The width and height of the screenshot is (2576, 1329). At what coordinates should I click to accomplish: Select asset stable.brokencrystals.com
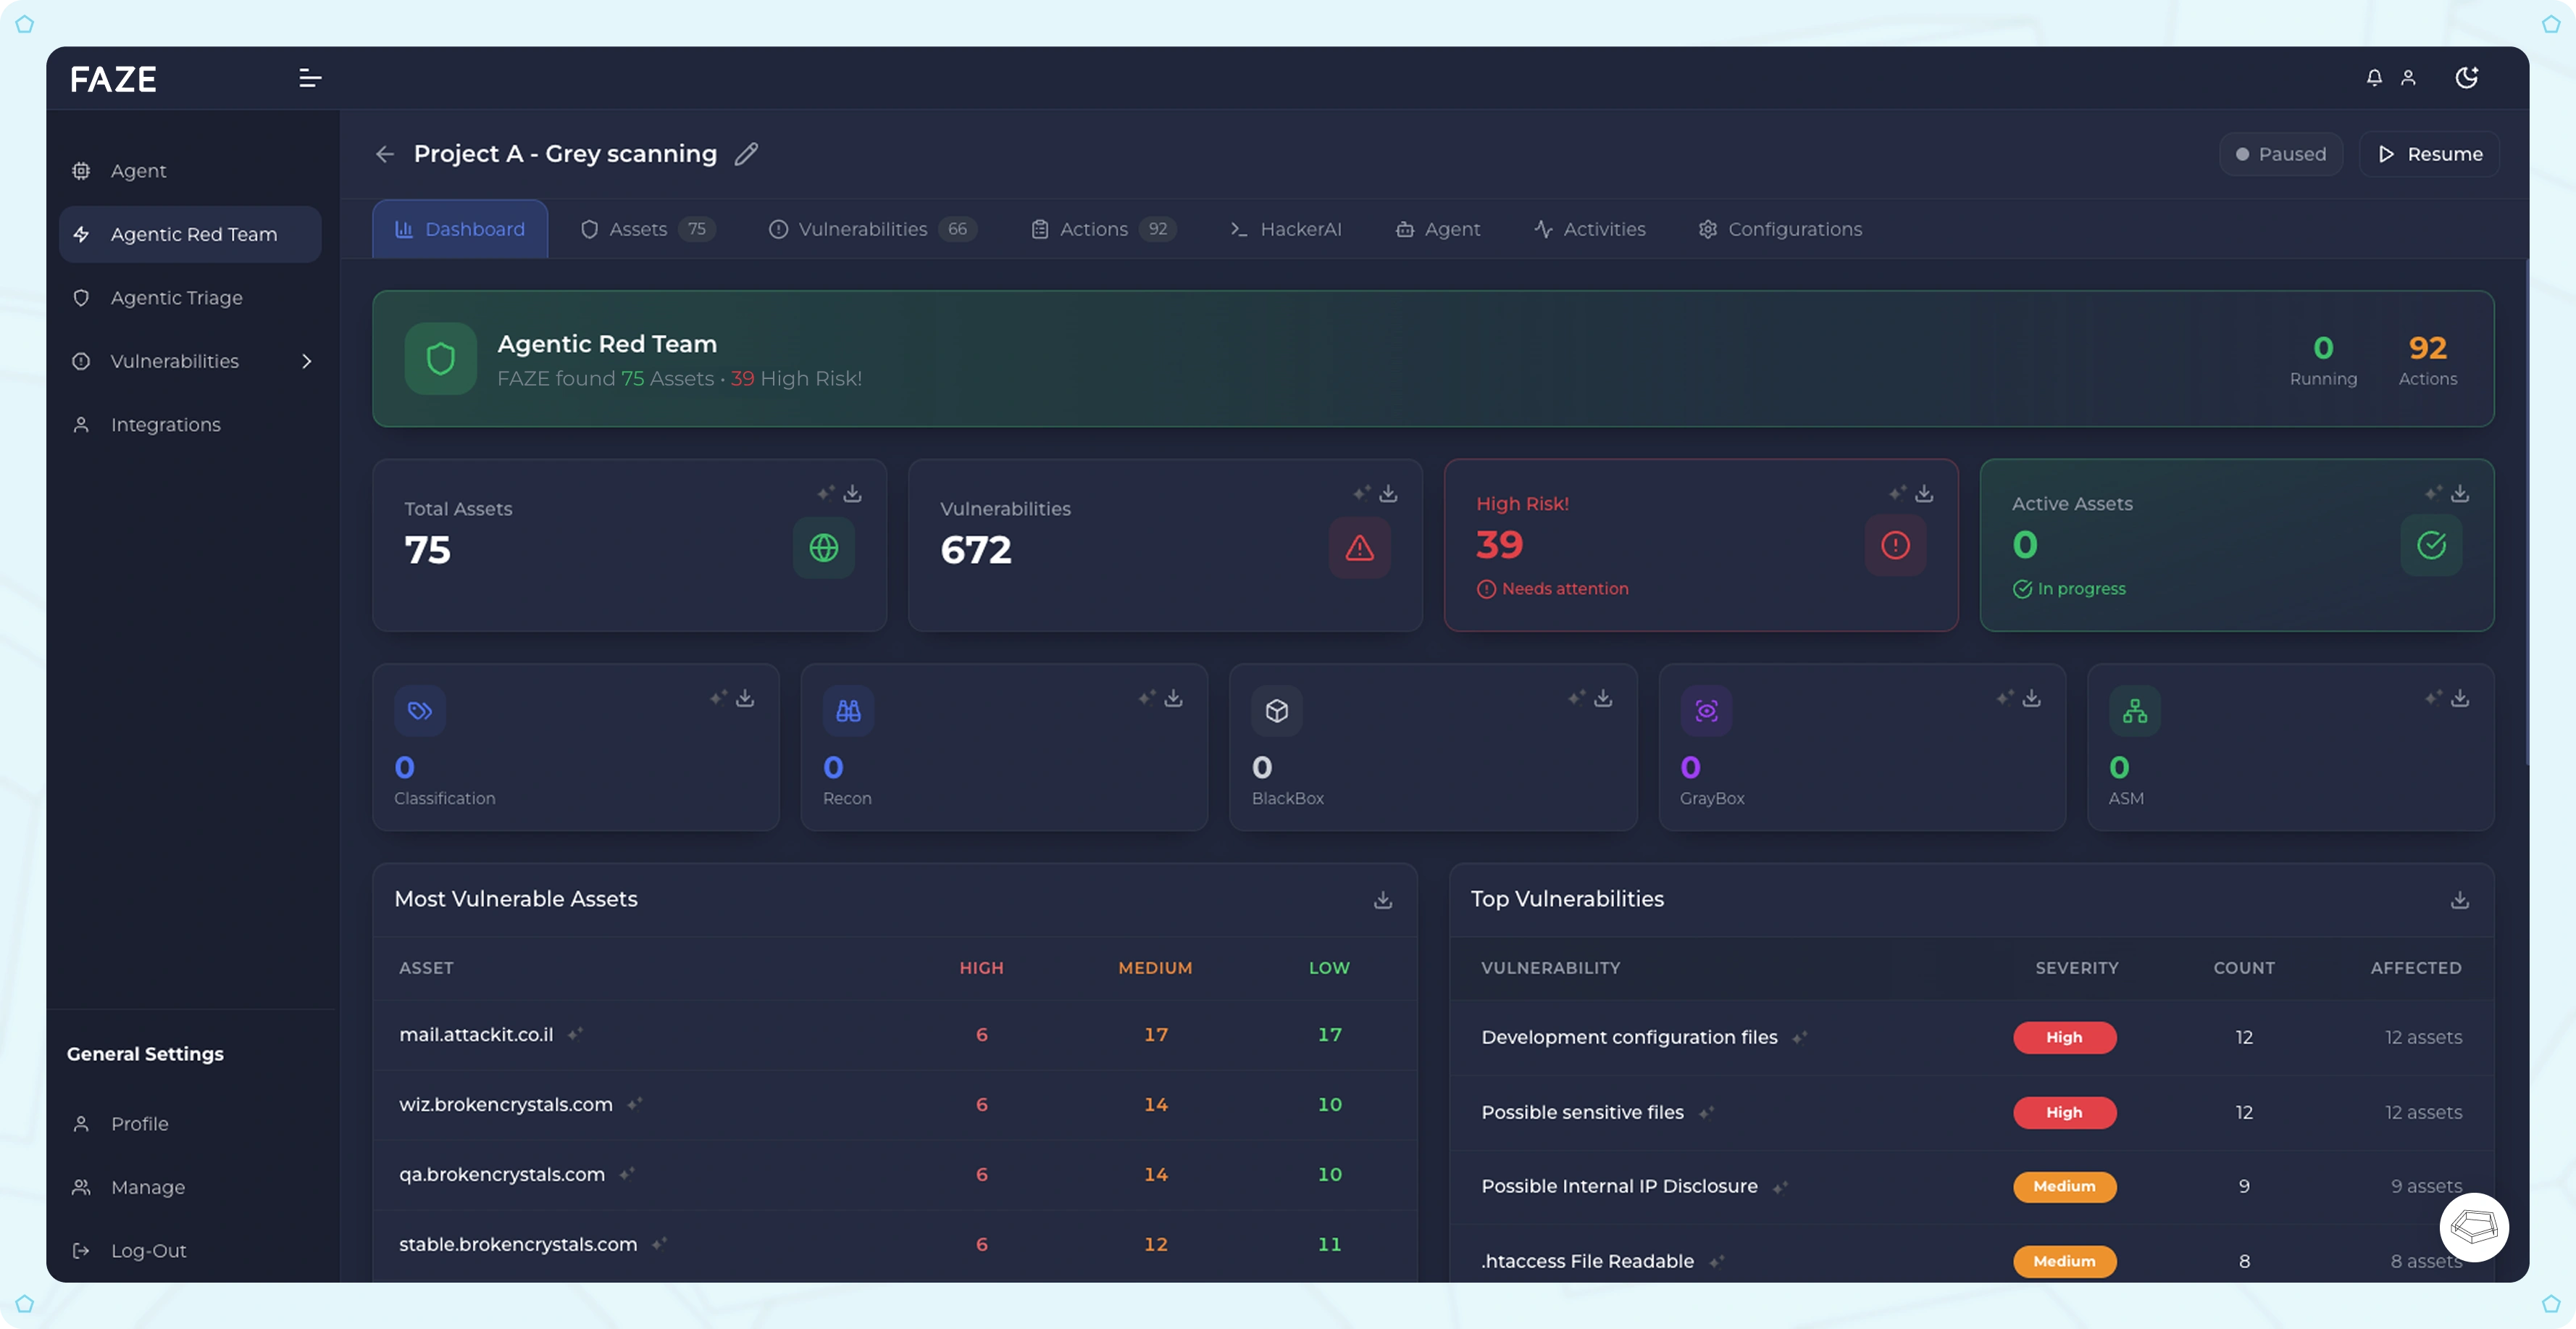518,1245
